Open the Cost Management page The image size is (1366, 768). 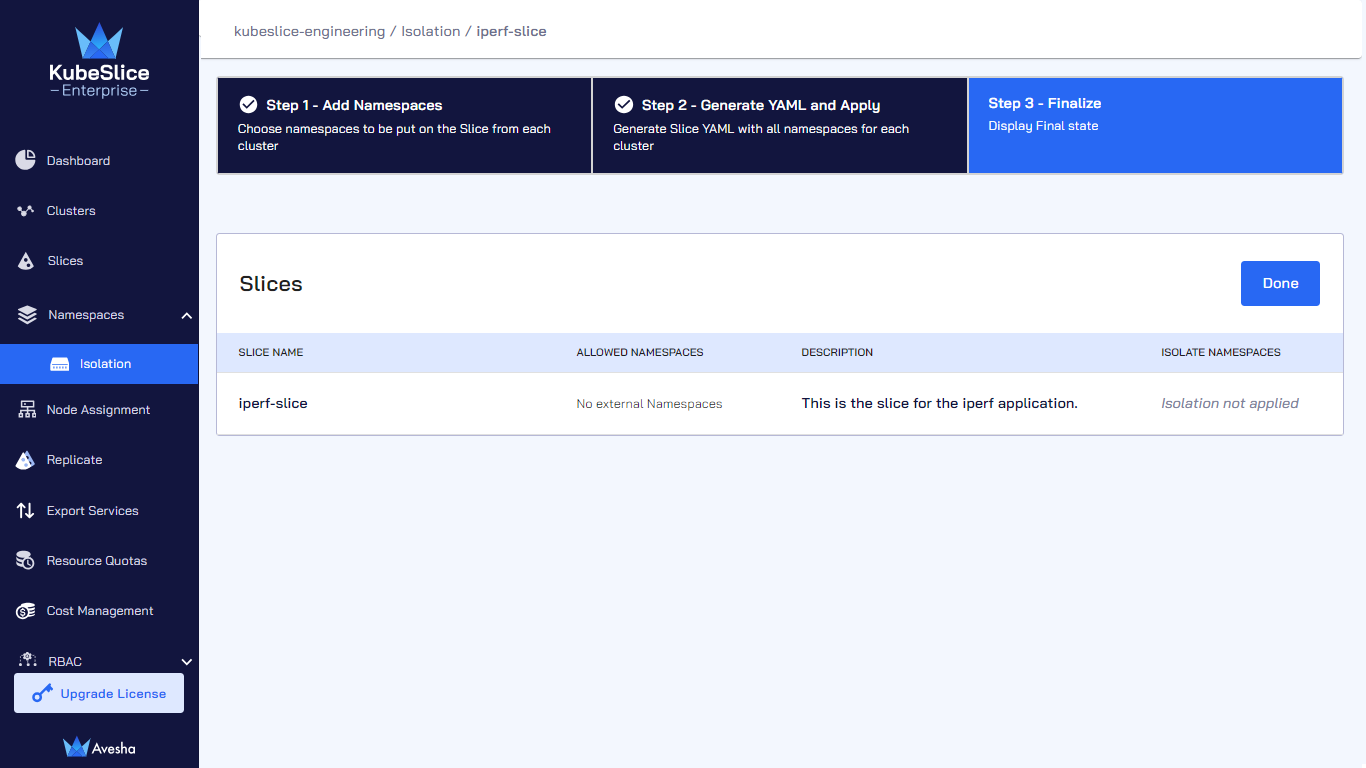pos(99,611)
